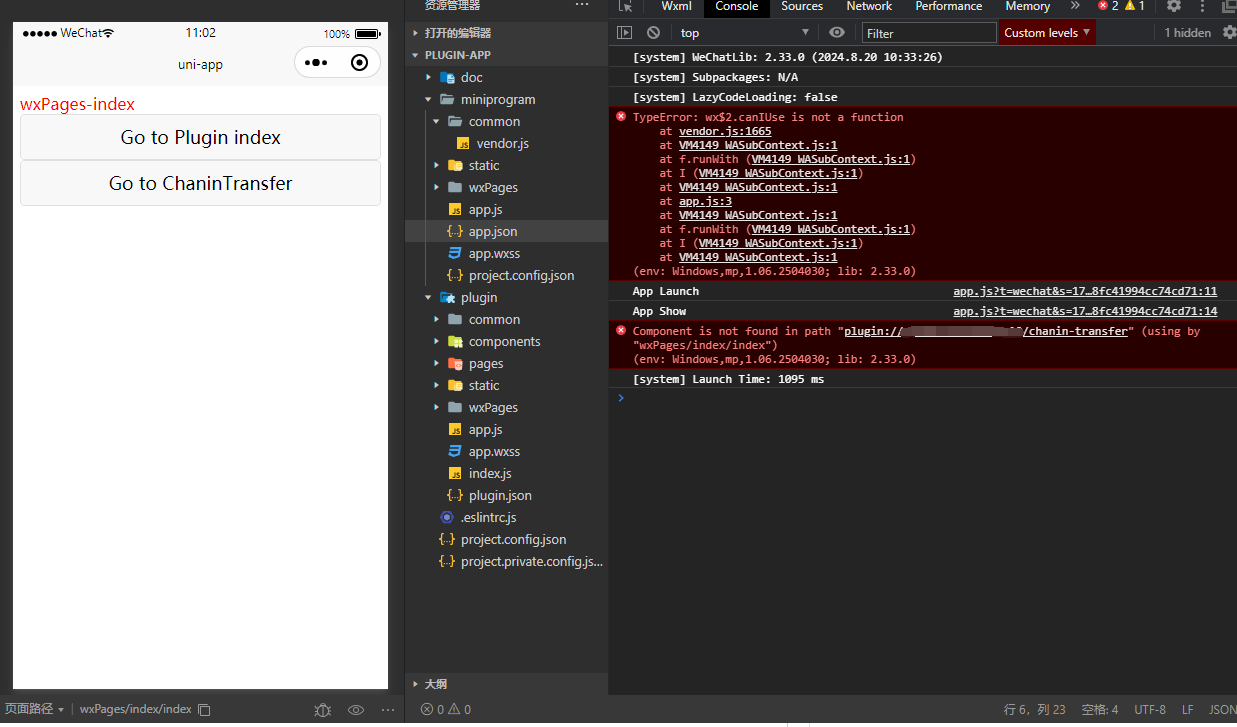
Task: Copy the page path wxPages/index/index
Action: pyautogui.click(x=204, y=709)
